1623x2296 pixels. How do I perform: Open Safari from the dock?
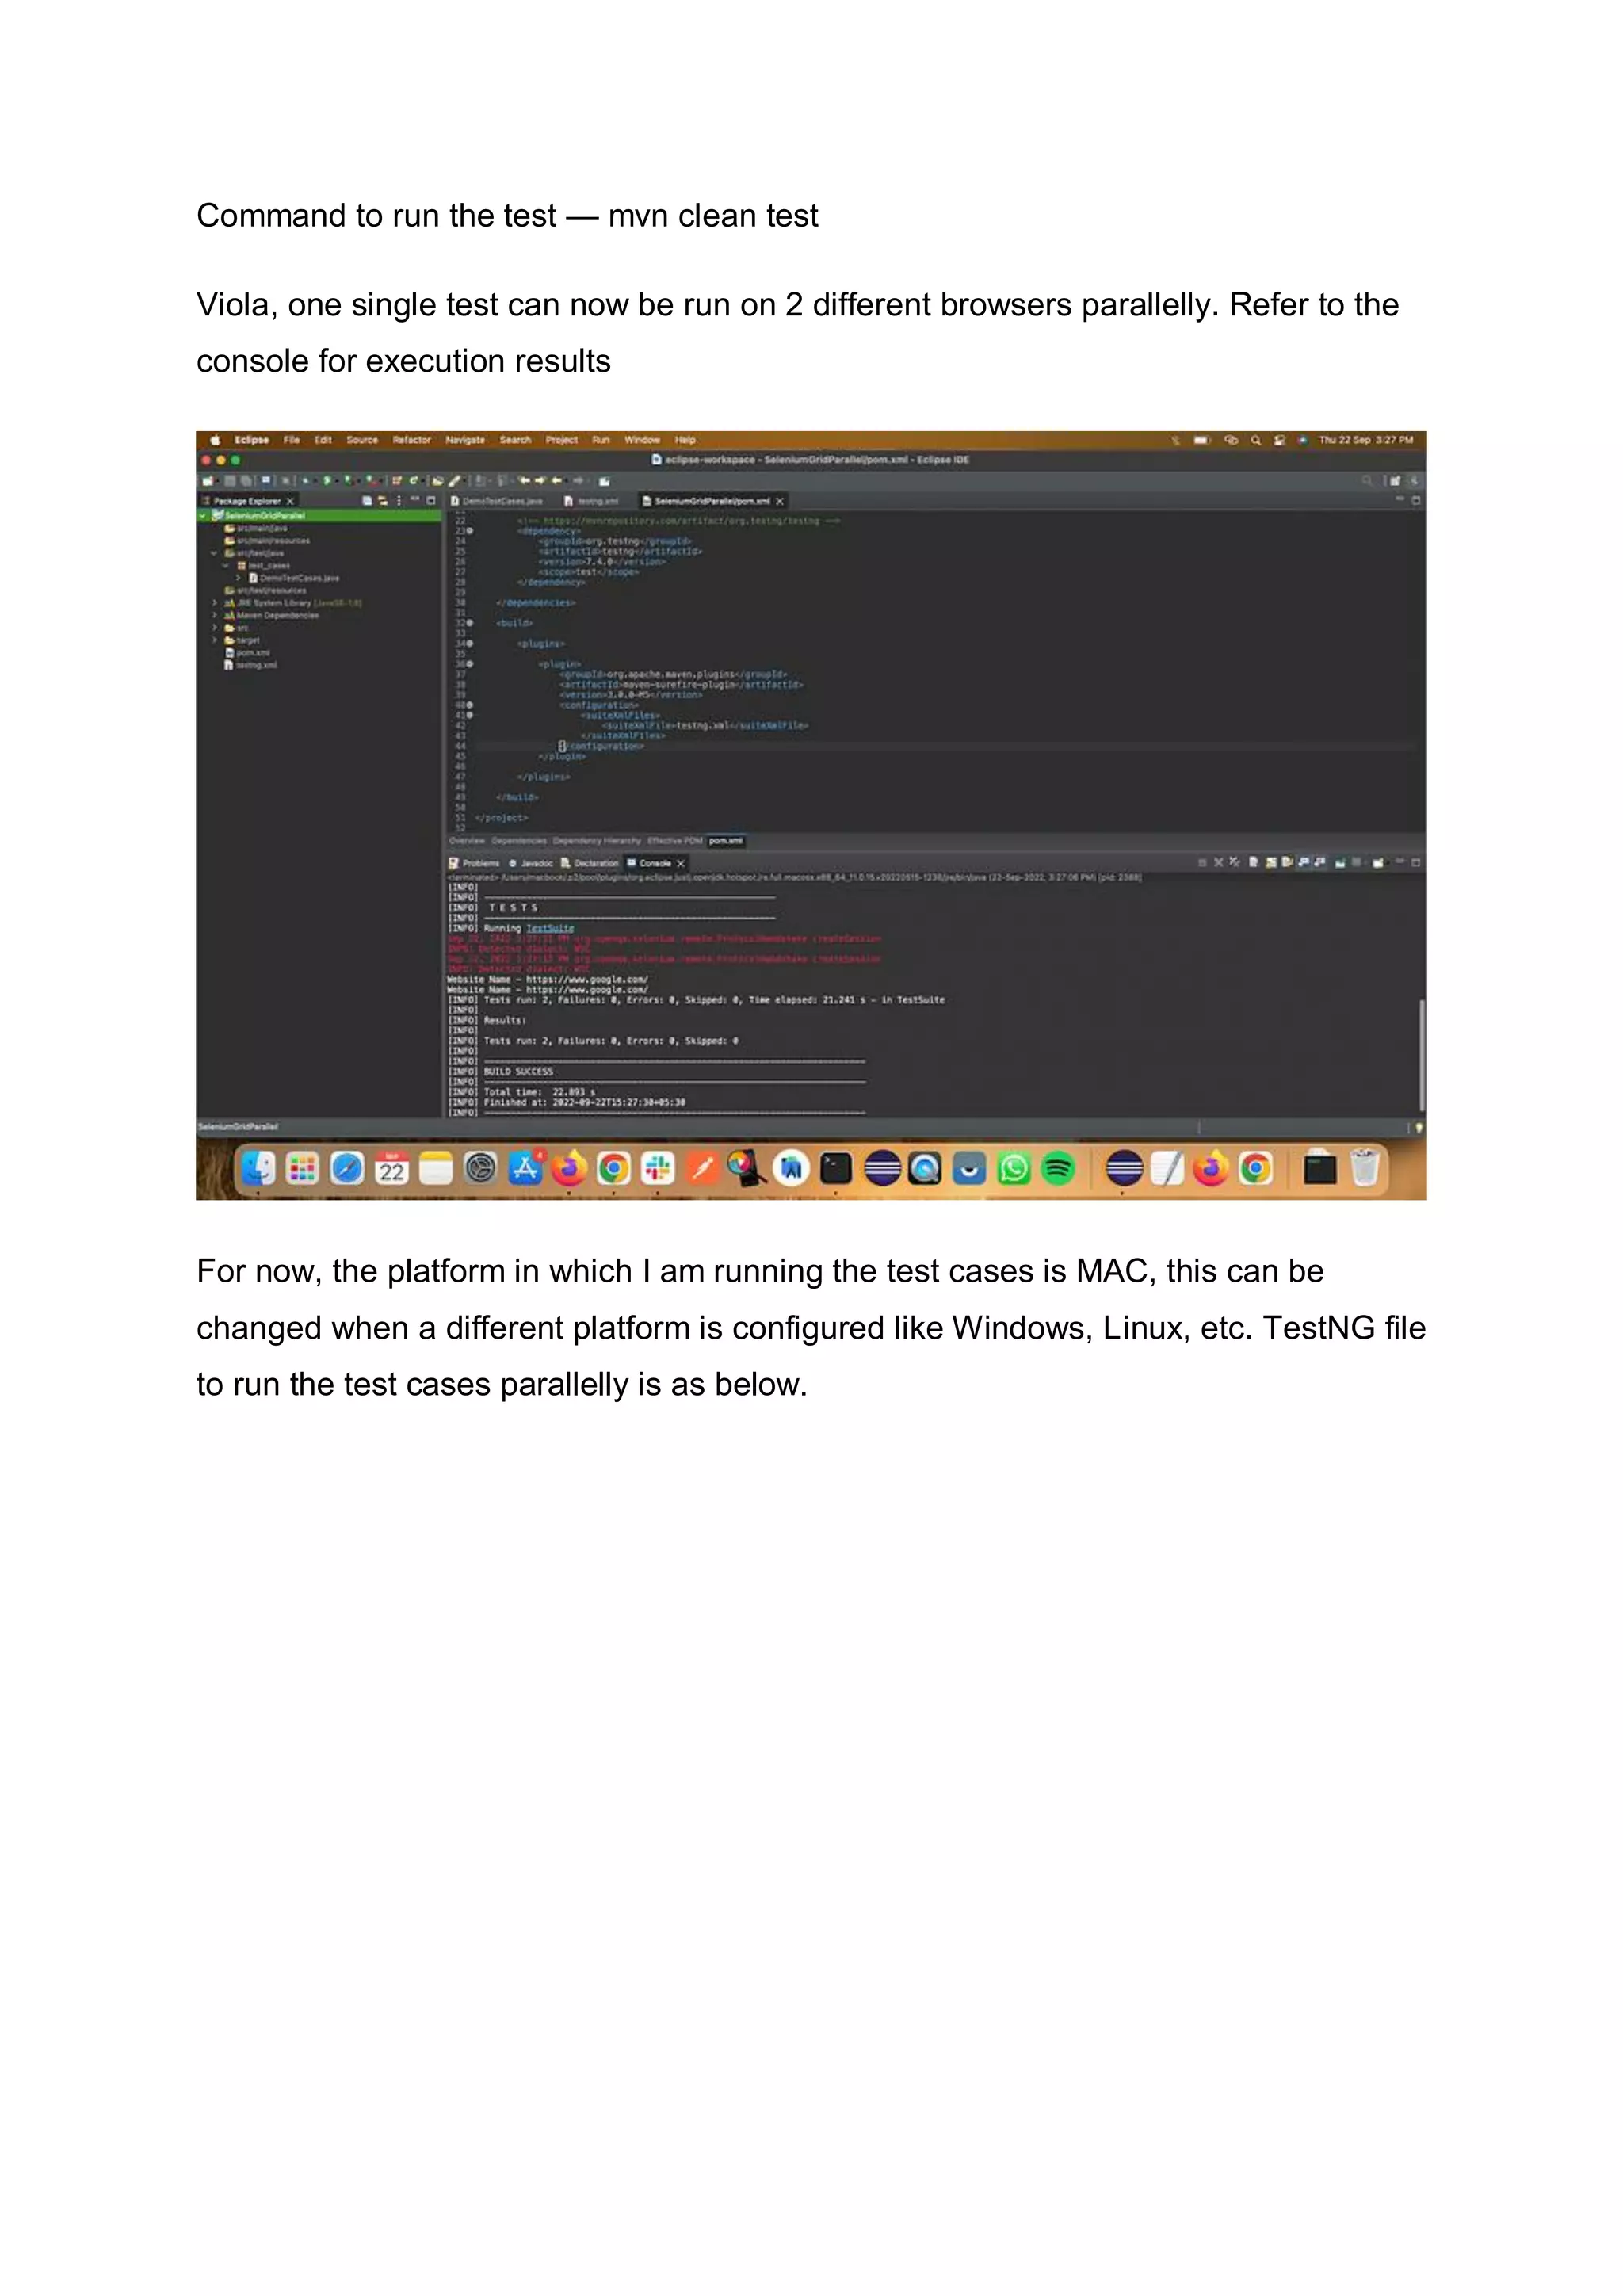[x=347, y=1167]
